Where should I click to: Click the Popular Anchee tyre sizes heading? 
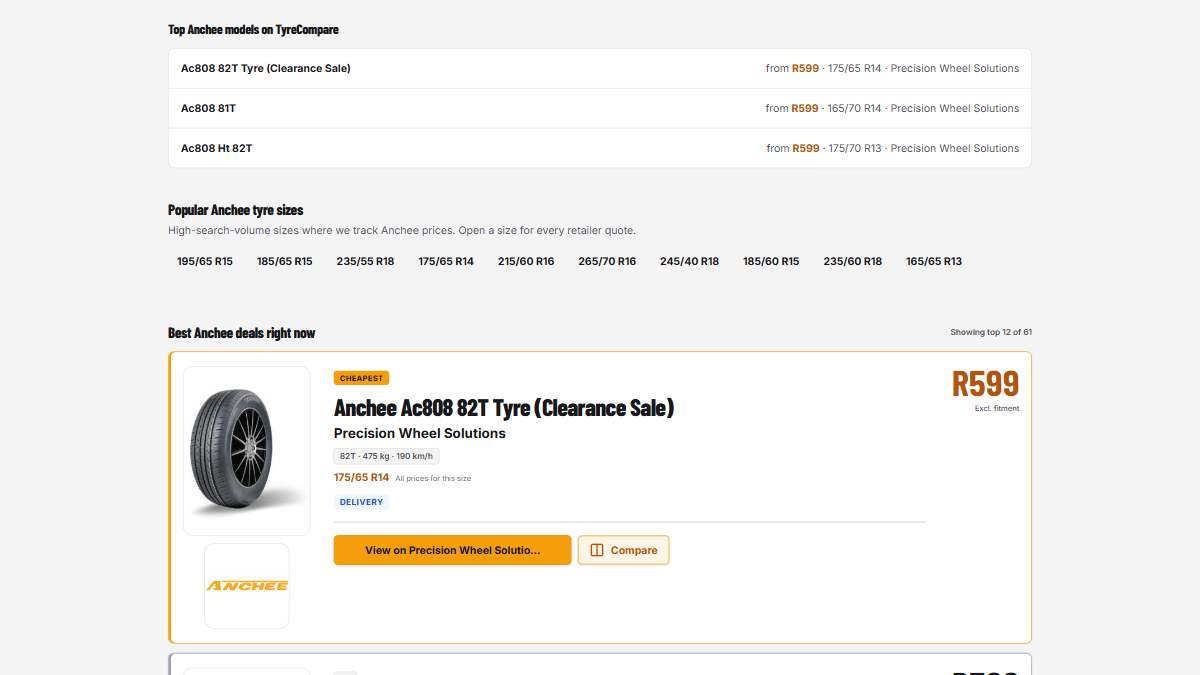[x=236, y=210]
